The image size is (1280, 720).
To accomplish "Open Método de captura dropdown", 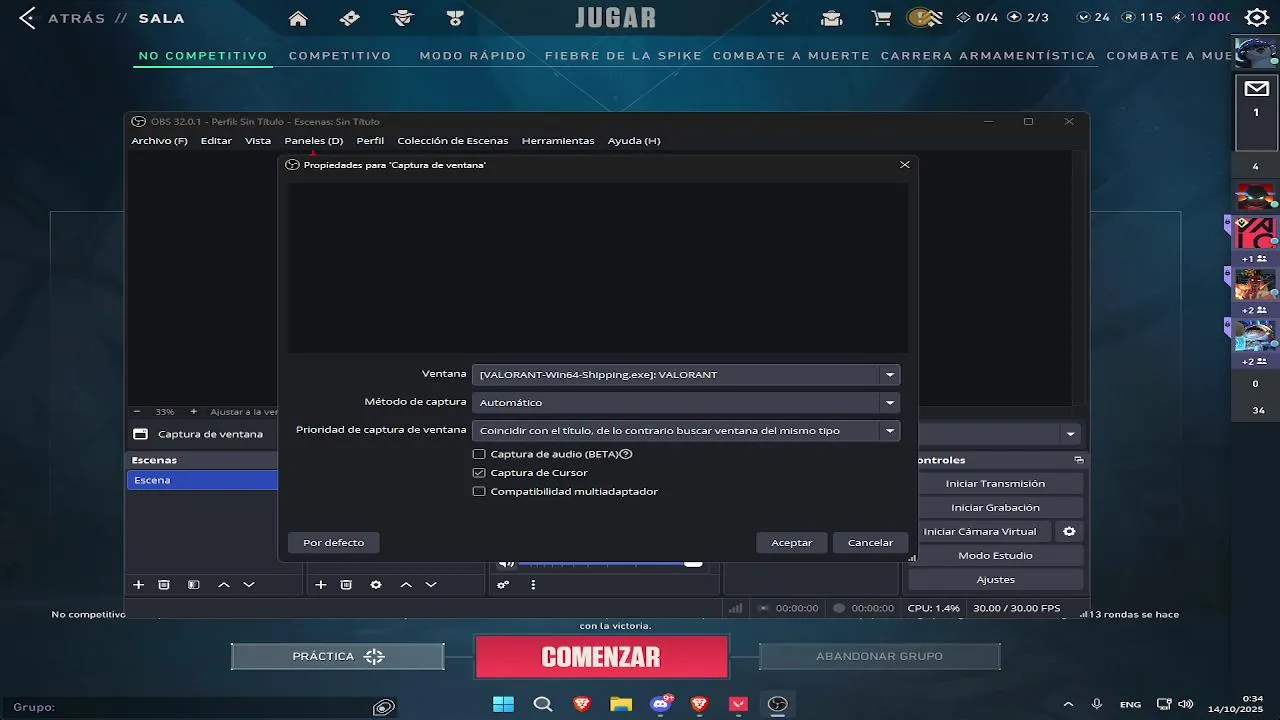I will coord(685,402).
